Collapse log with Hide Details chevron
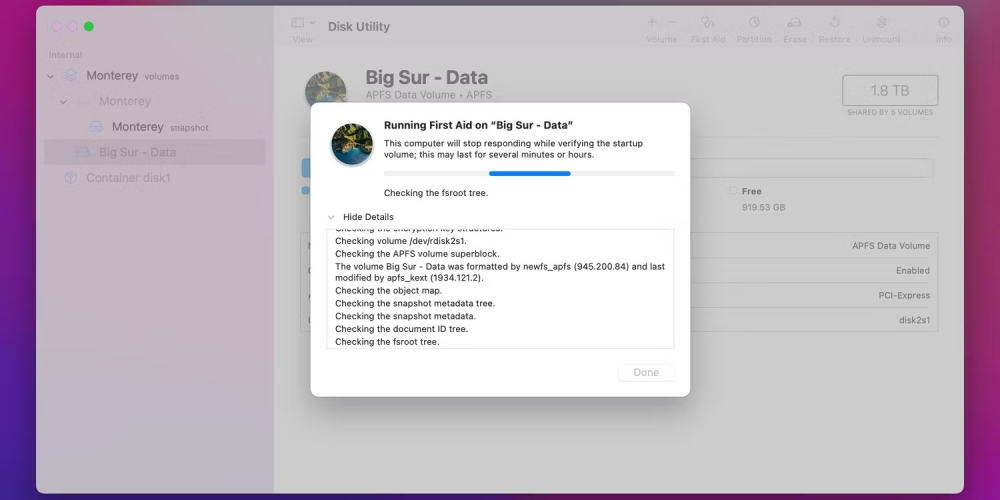This screenshot has height=500, width=1000. (x=331, y=217)
